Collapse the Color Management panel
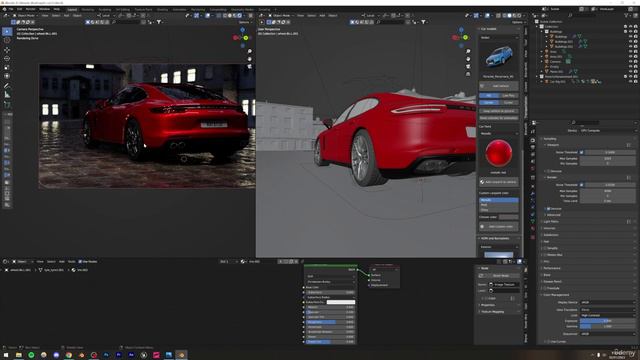The height and width of the screenshot is (360, 640). [555, 295]
